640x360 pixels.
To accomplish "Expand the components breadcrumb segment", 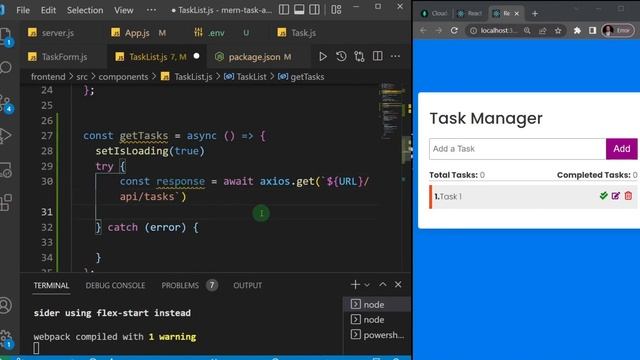I will tap(123, 77).
